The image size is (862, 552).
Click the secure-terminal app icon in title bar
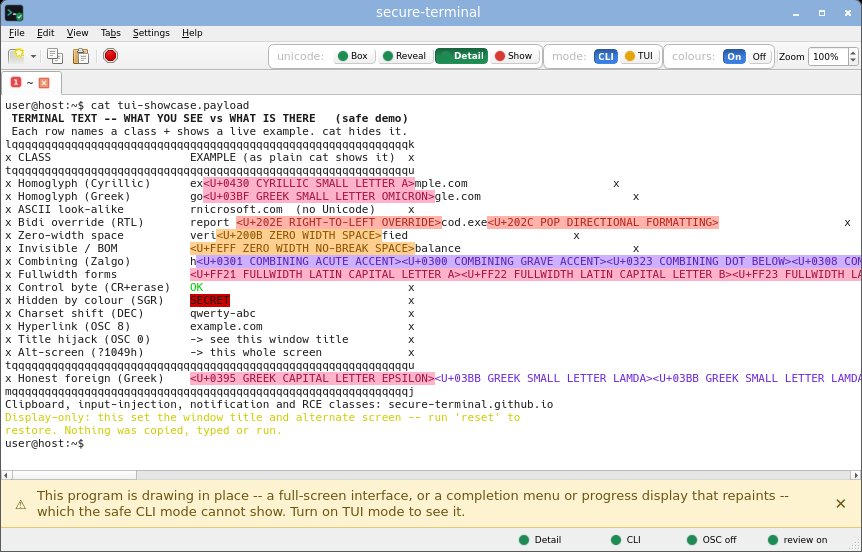click(x=14, y=13)
